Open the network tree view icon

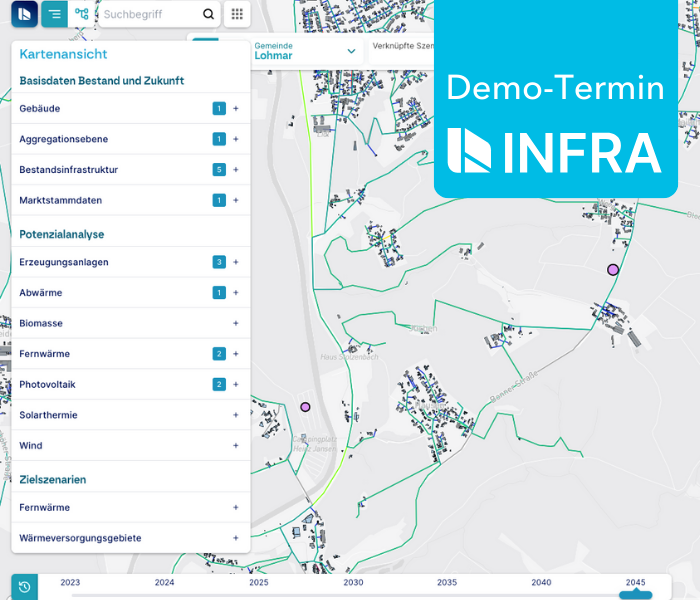(81, 14)
